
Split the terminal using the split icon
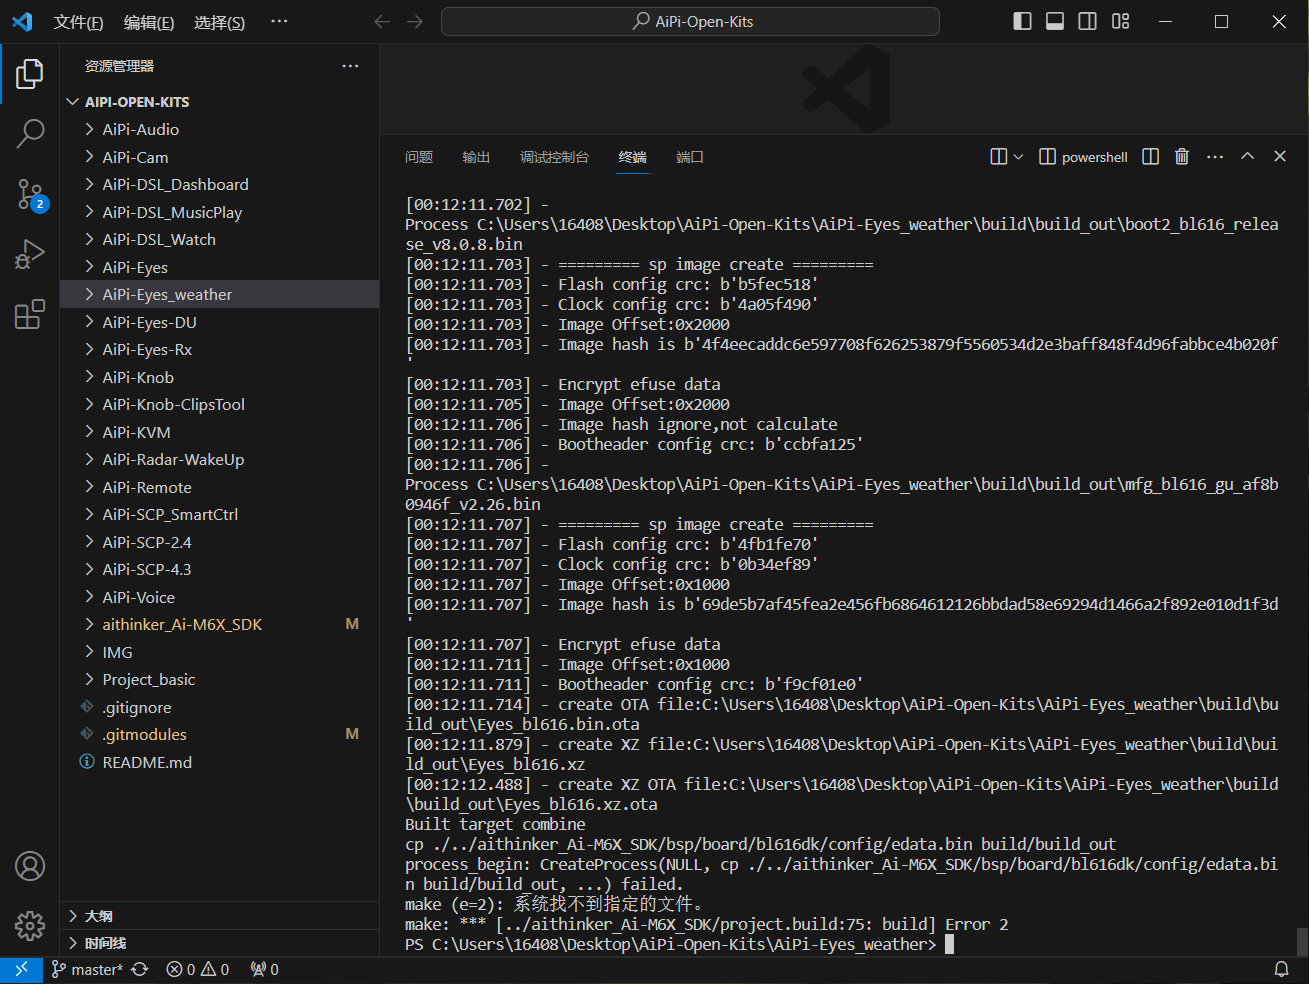[1151, 157]
